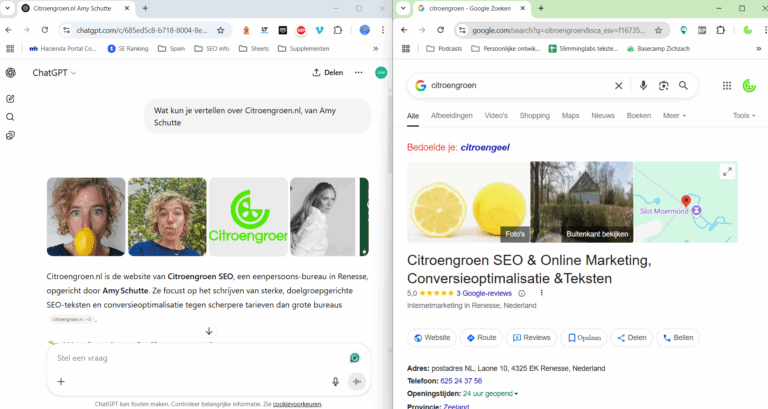Image resolution: width=768 pixels, height=409 pixels.
Task: Search by voice in Google search bar
Action: (x=643, y=86)
